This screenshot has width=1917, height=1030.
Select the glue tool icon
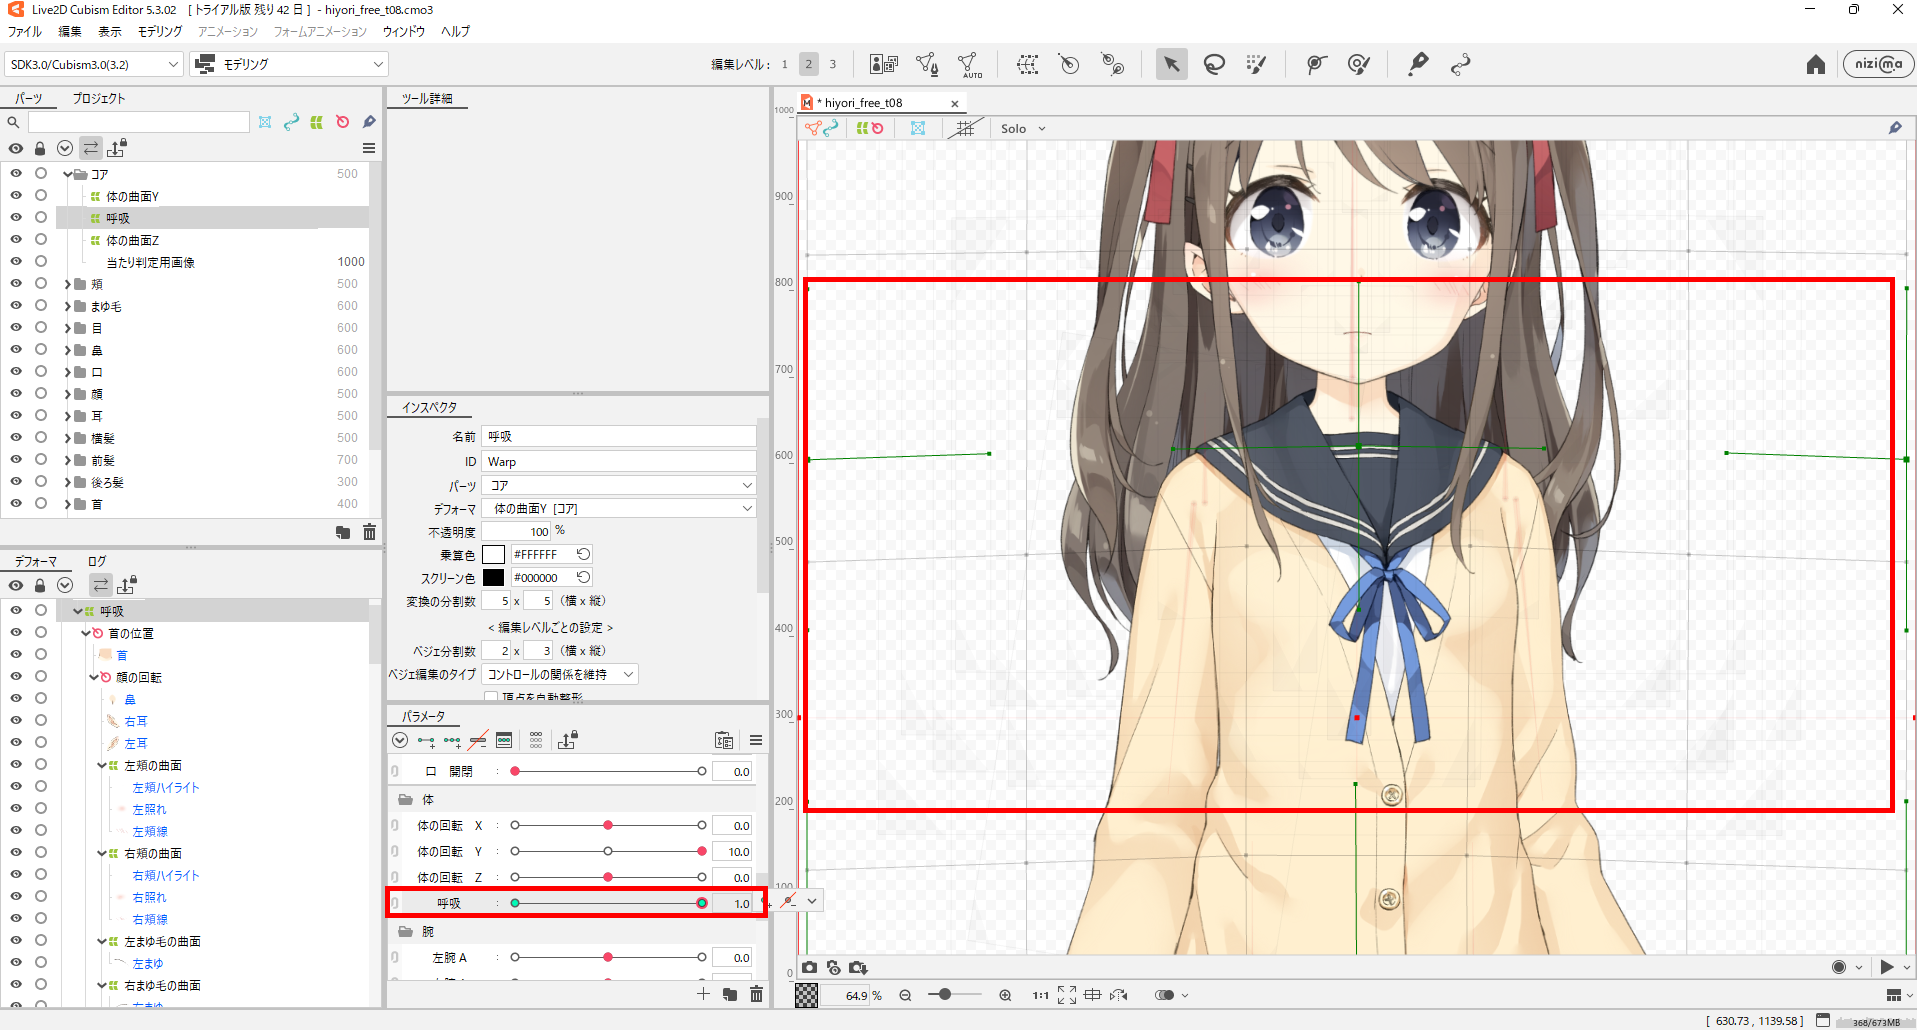(1418, 65)
